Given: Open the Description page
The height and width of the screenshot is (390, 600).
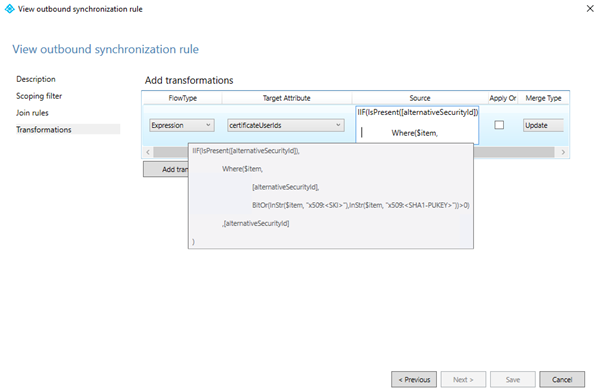Looking at the screenshot, I should coord(36,79).
